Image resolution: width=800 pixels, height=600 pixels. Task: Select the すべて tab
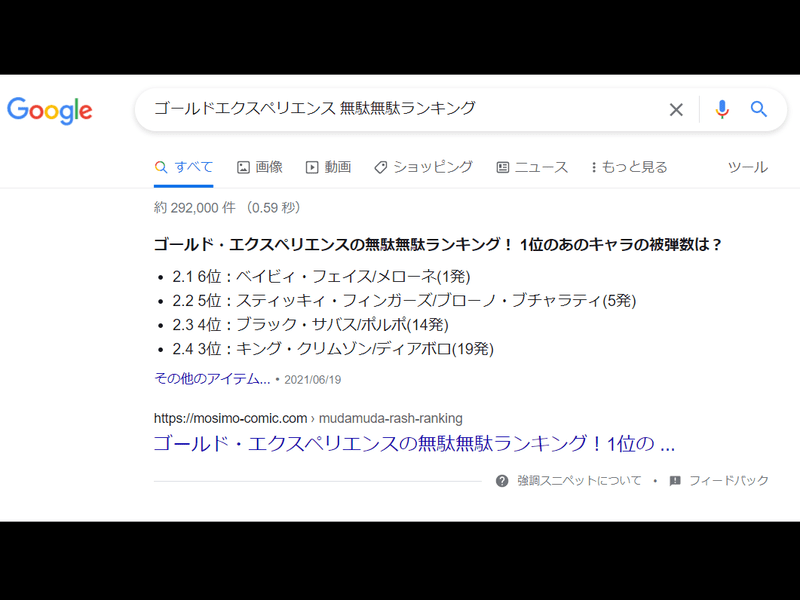184,167
